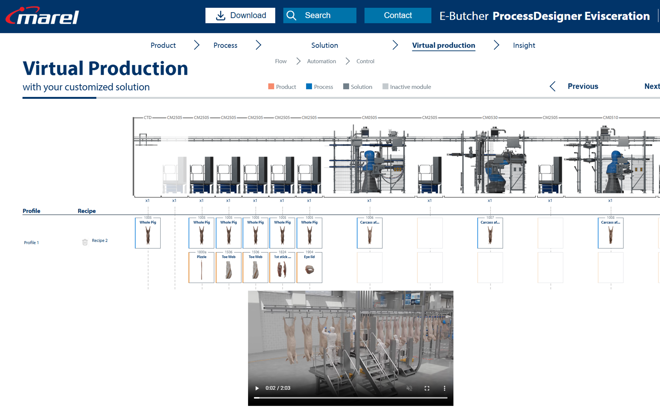The height and width of the screenshot is (410, 660).
Task: Switch to the Insight step
Action: click(x=524, y=45)
